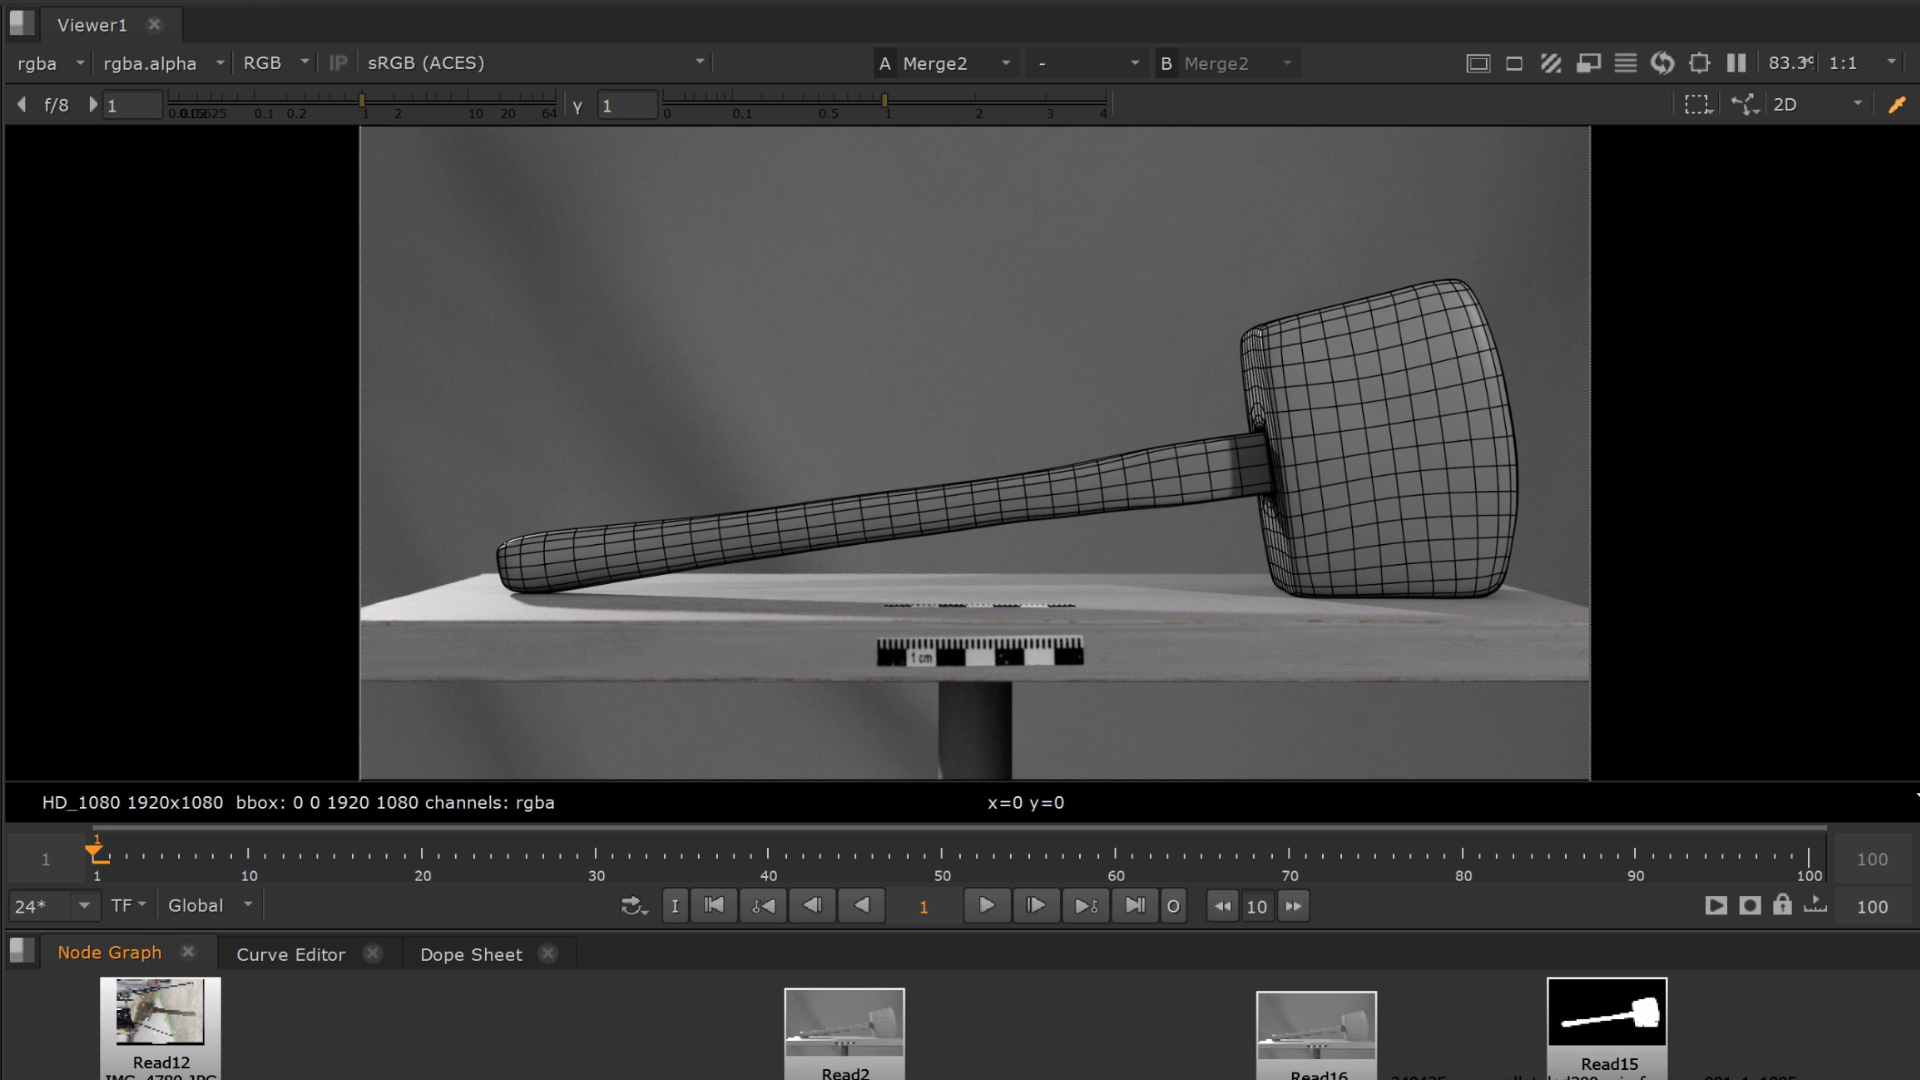Click the proxy mode overlapping-squares icon
This screenshot has height=1080, width=1920.
[1588, 63]
